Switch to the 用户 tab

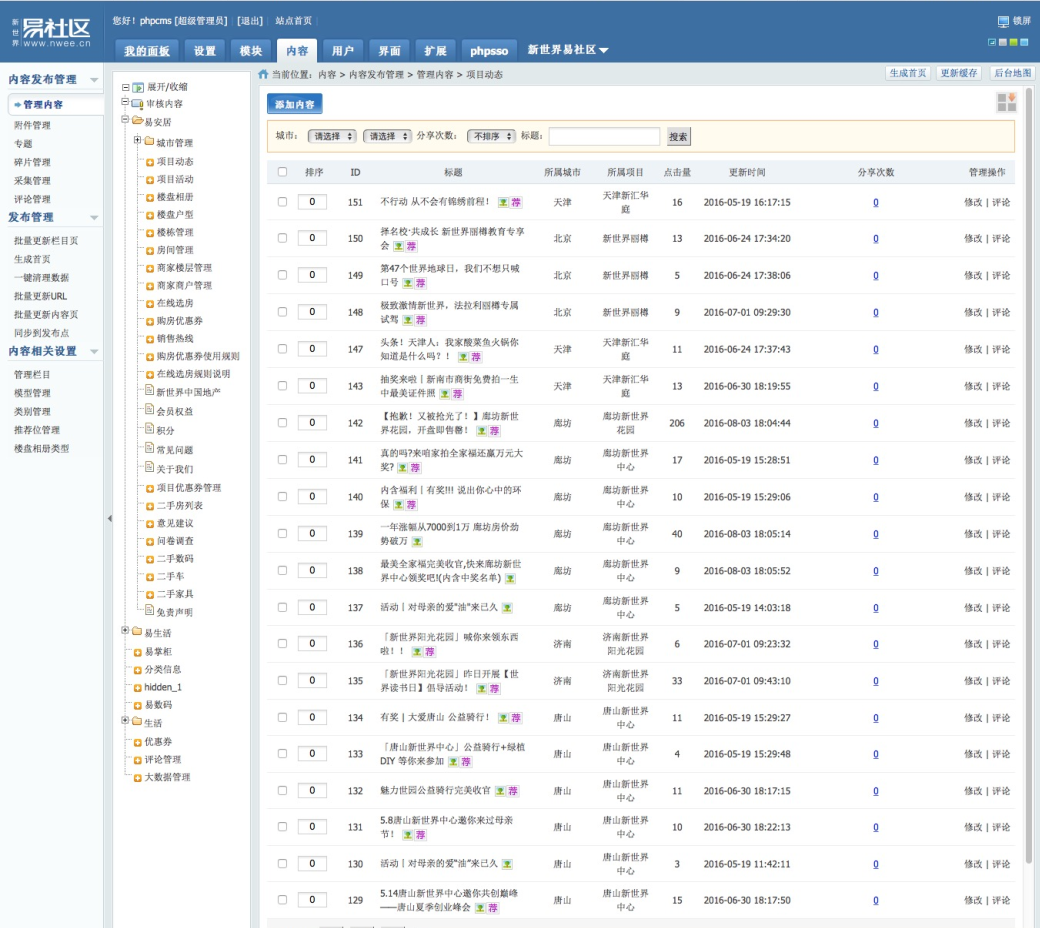pos(343,51)
